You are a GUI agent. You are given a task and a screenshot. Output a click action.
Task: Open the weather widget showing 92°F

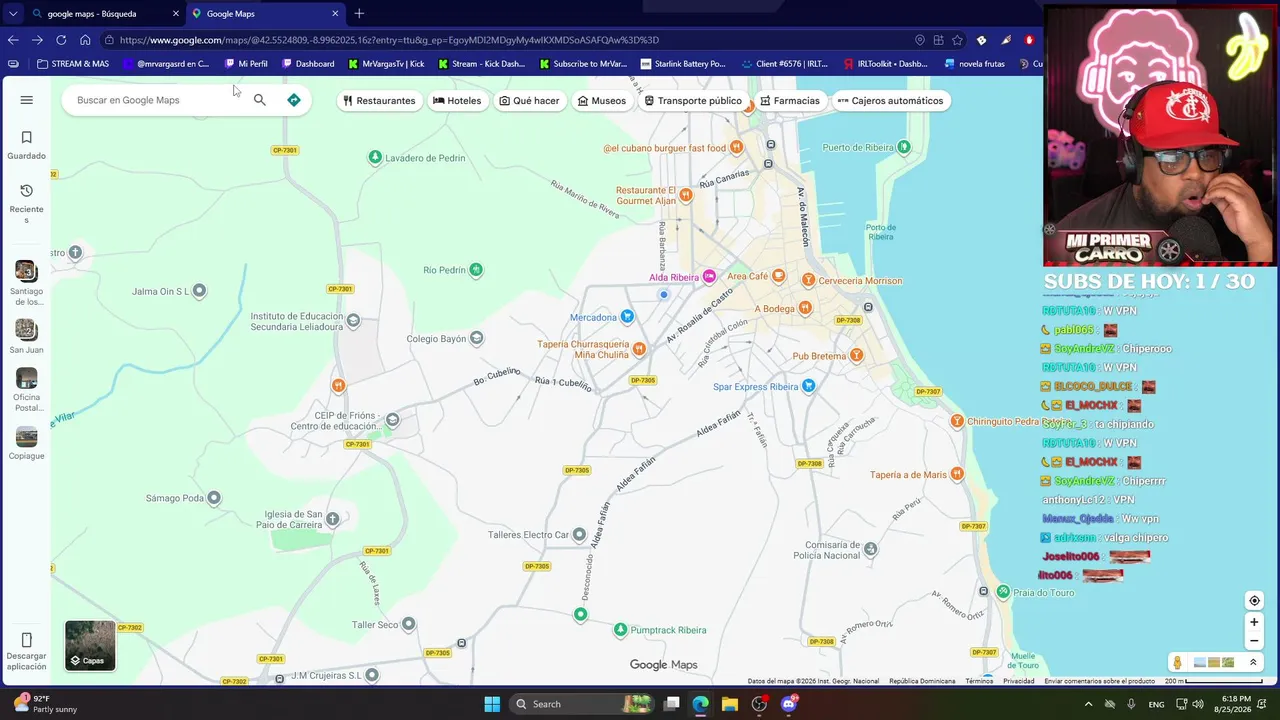(45, 704)
